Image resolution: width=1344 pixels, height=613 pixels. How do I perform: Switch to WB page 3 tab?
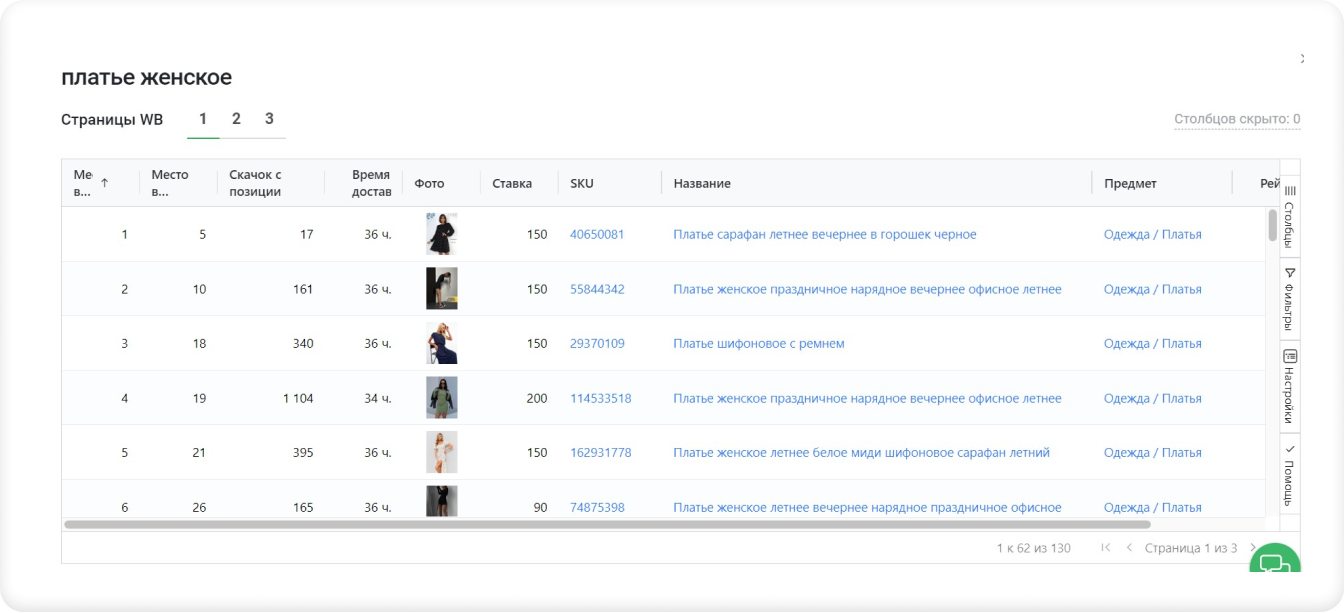tap(269, 119)
